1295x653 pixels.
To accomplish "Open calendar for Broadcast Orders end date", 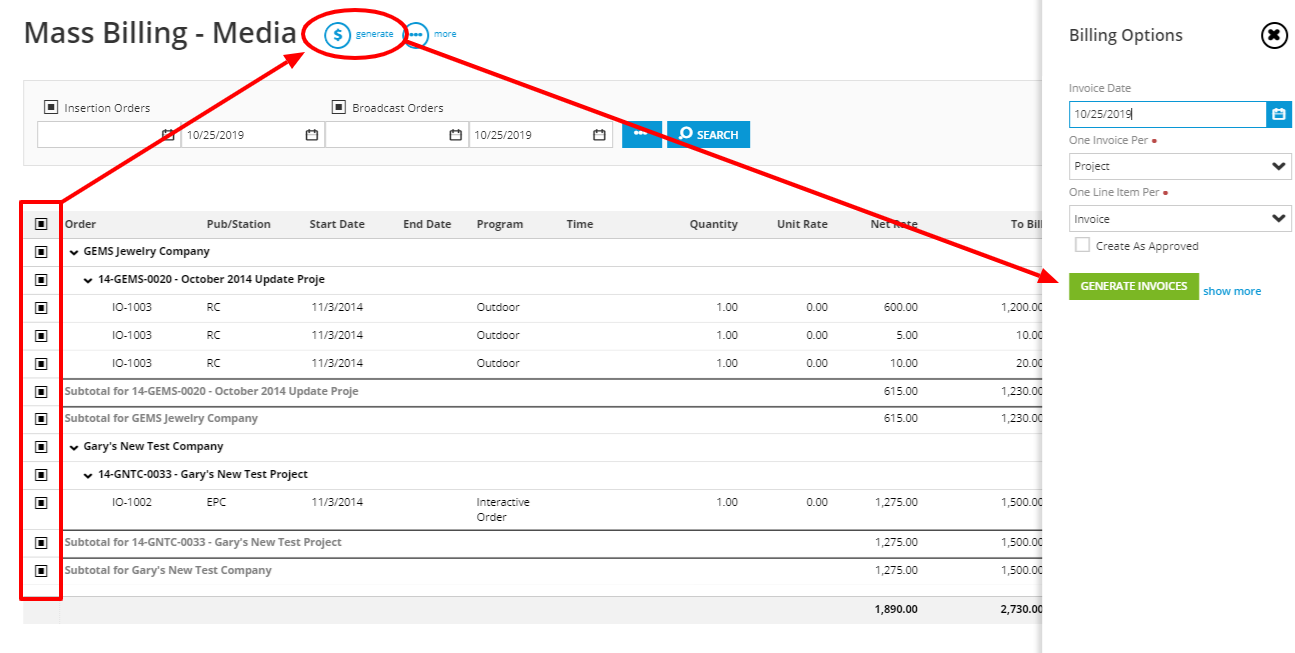I will pos(599,135).
